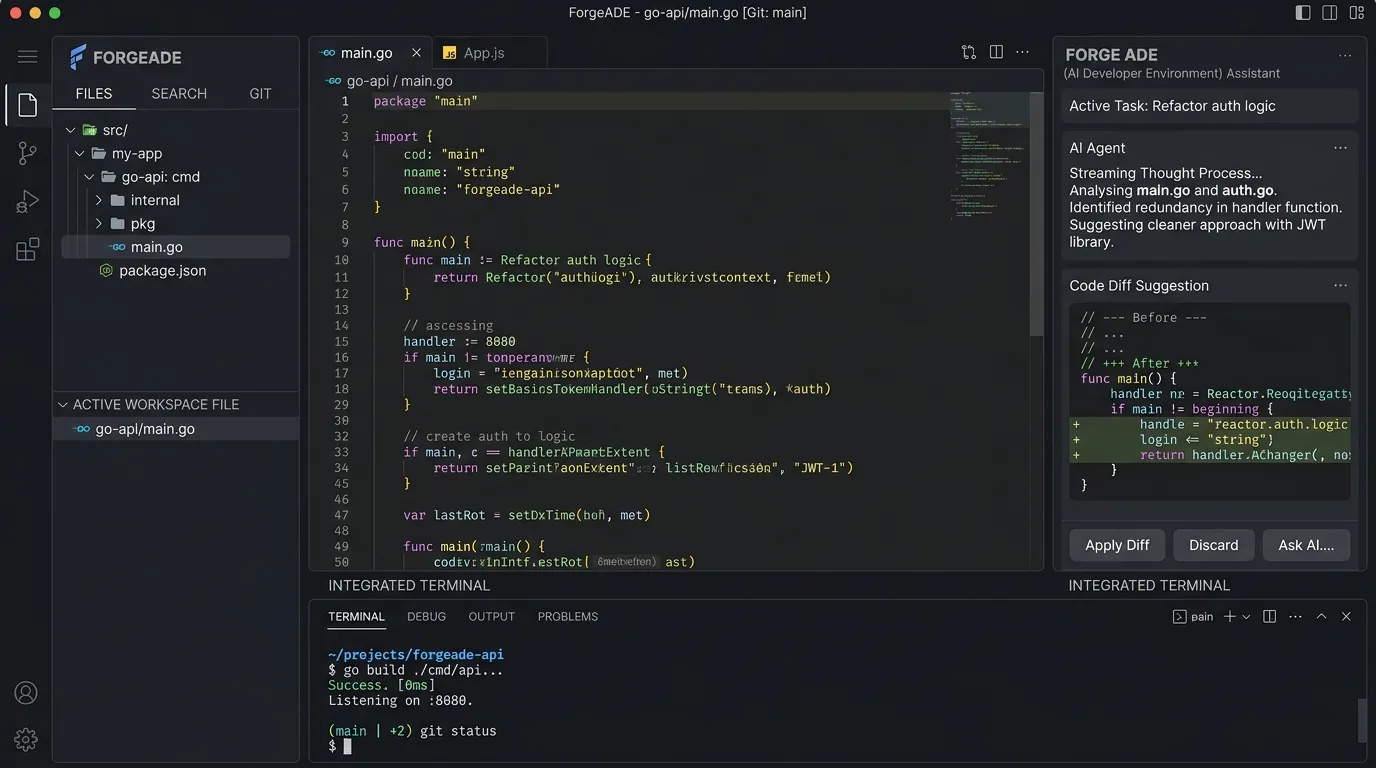The image size is (1376, 768).
Task: Open the settings gear icon
Action: (27, 740)
